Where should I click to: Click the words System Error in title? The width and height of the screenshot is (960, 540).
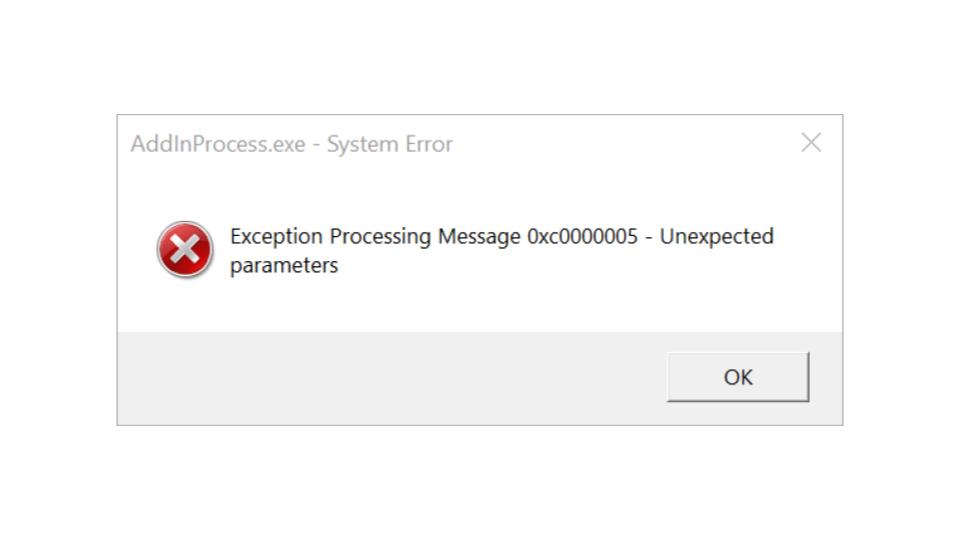coord(389,144)
